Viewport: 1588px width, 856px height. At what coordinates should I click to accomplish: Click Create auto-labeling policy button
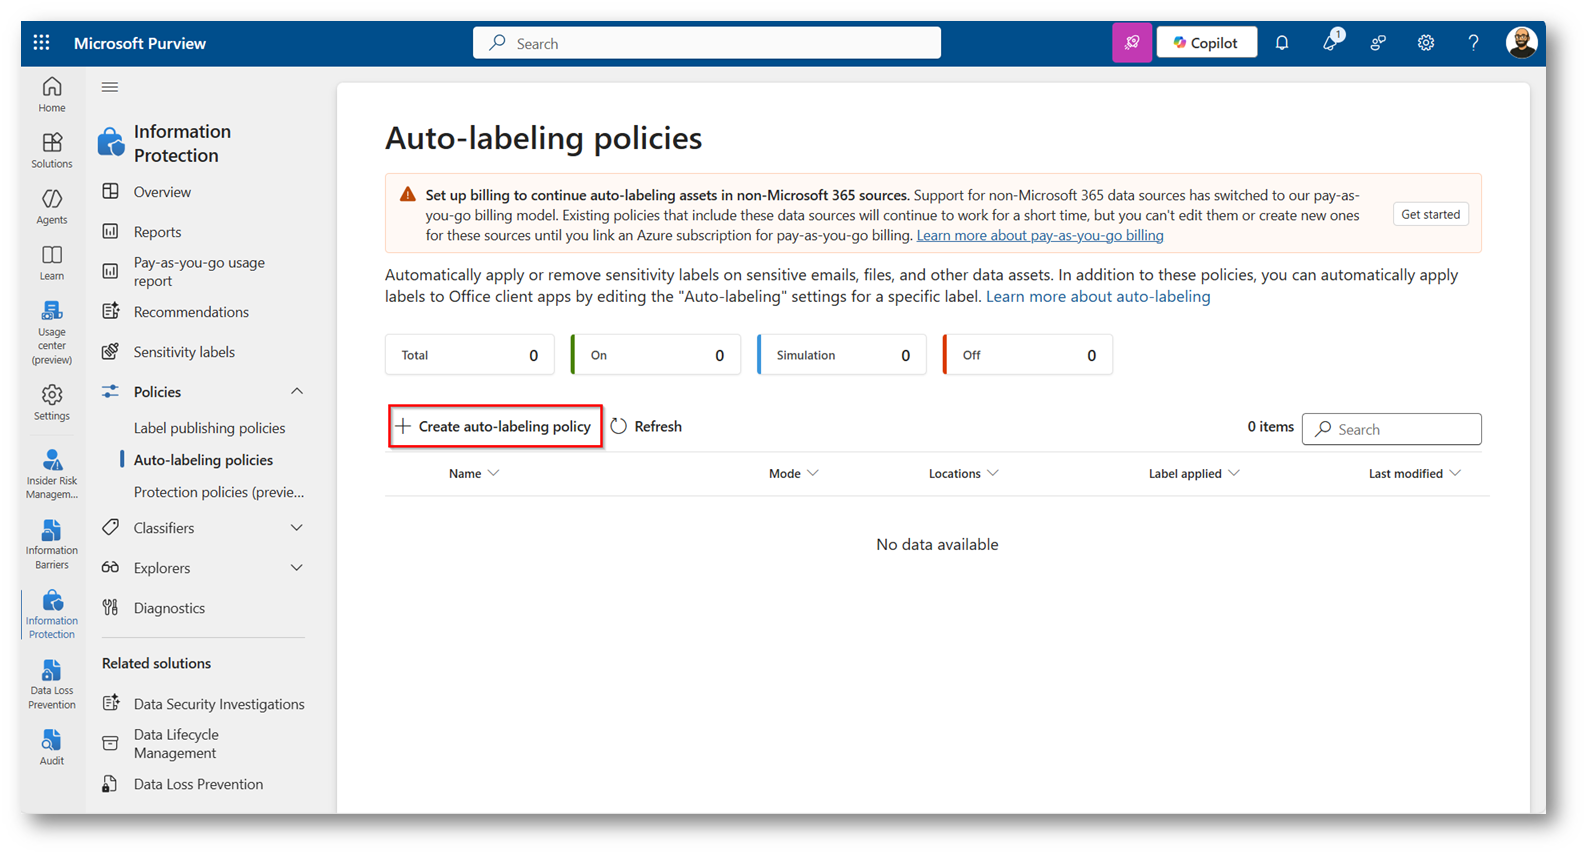coord(495,427)
